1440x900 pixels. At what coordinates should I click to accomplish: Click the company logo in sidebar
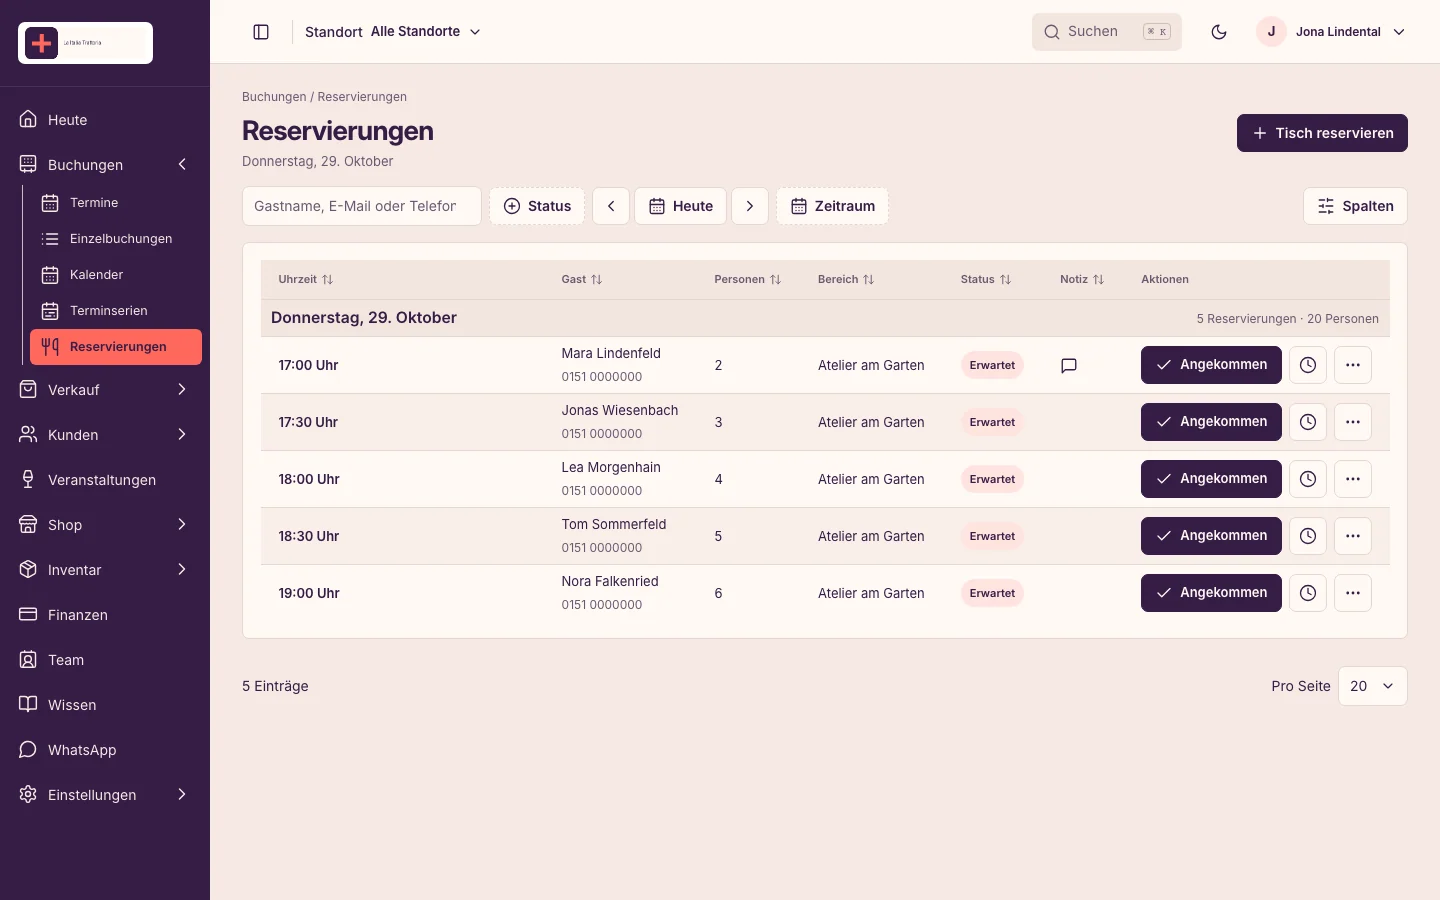pos(85,43)
